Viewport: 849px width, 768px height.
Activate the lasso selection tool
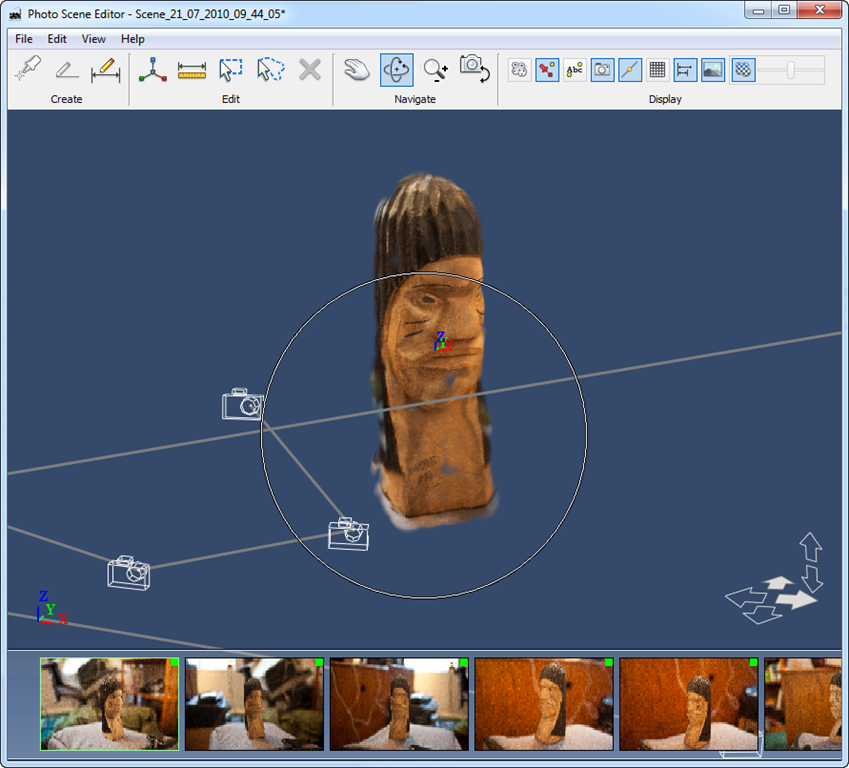pos(269,69)
